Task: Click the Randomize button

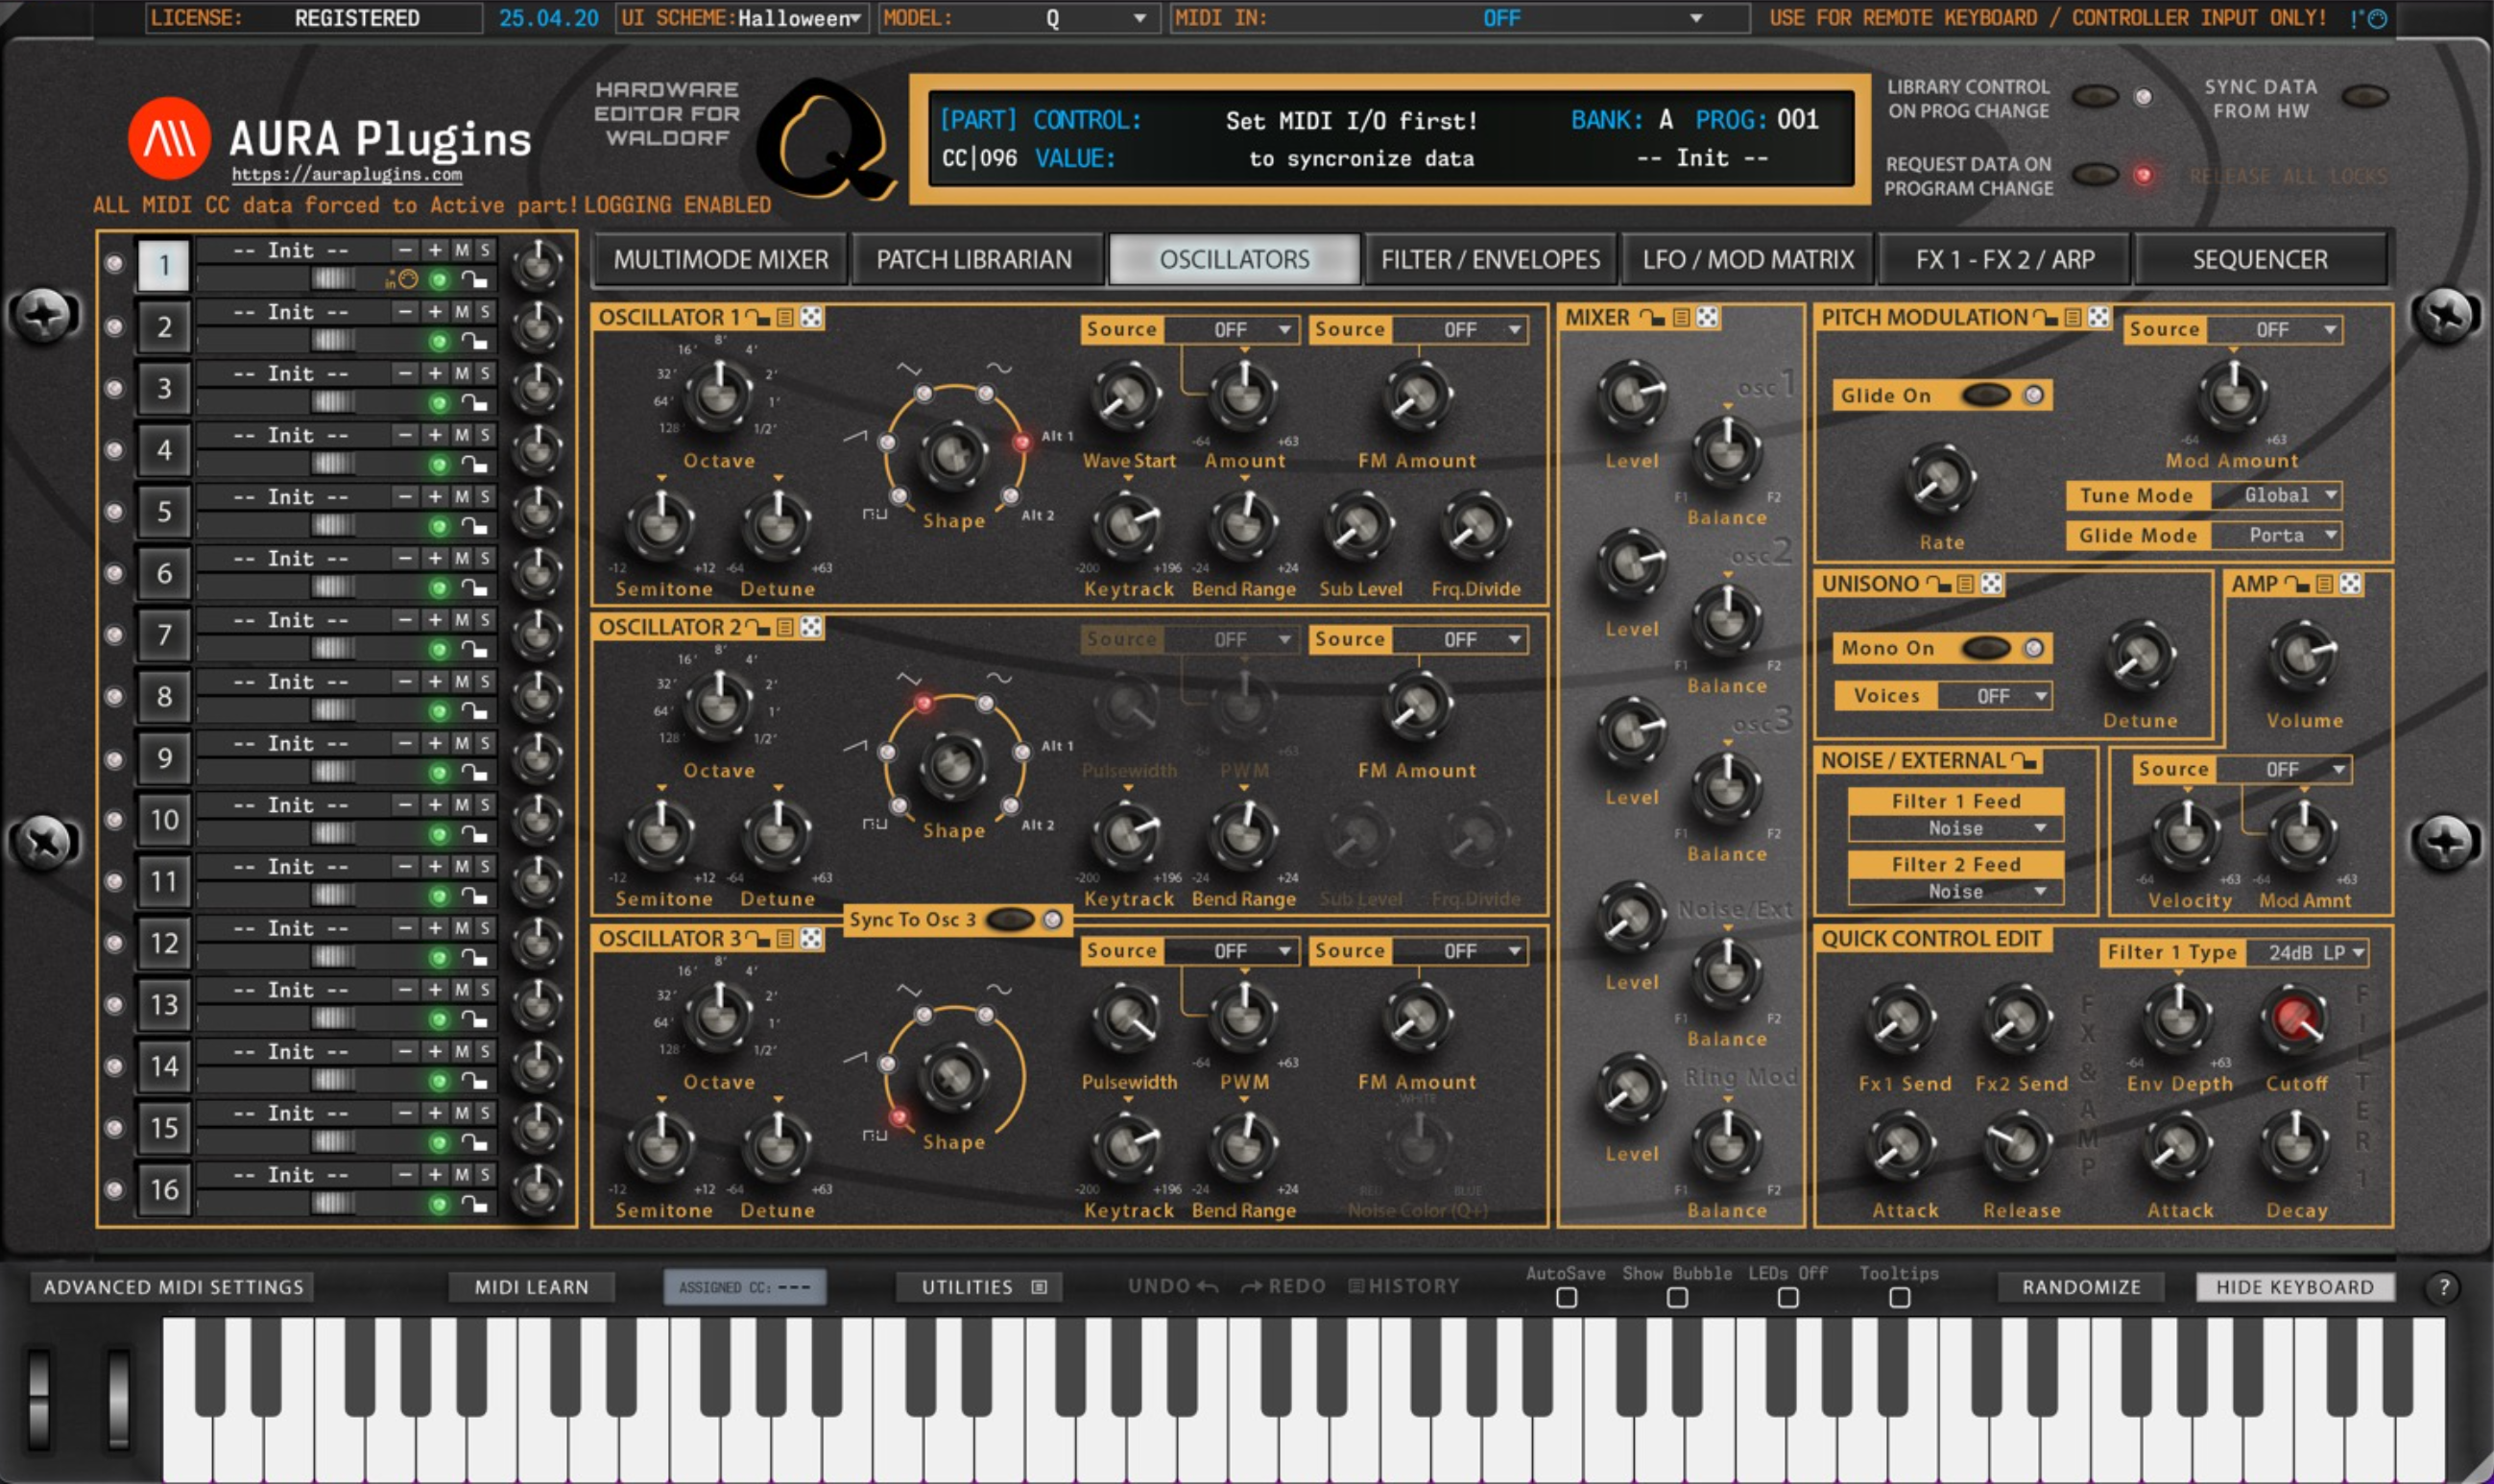Action: click(2081, 1287)
